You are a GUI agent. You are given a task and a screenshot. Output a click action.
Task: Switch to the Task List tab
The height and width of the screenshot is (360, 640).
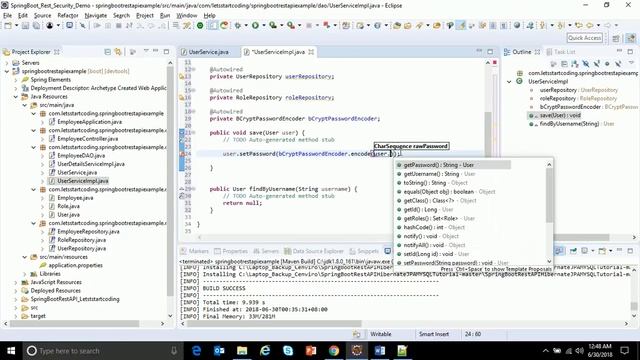[560, 52]
